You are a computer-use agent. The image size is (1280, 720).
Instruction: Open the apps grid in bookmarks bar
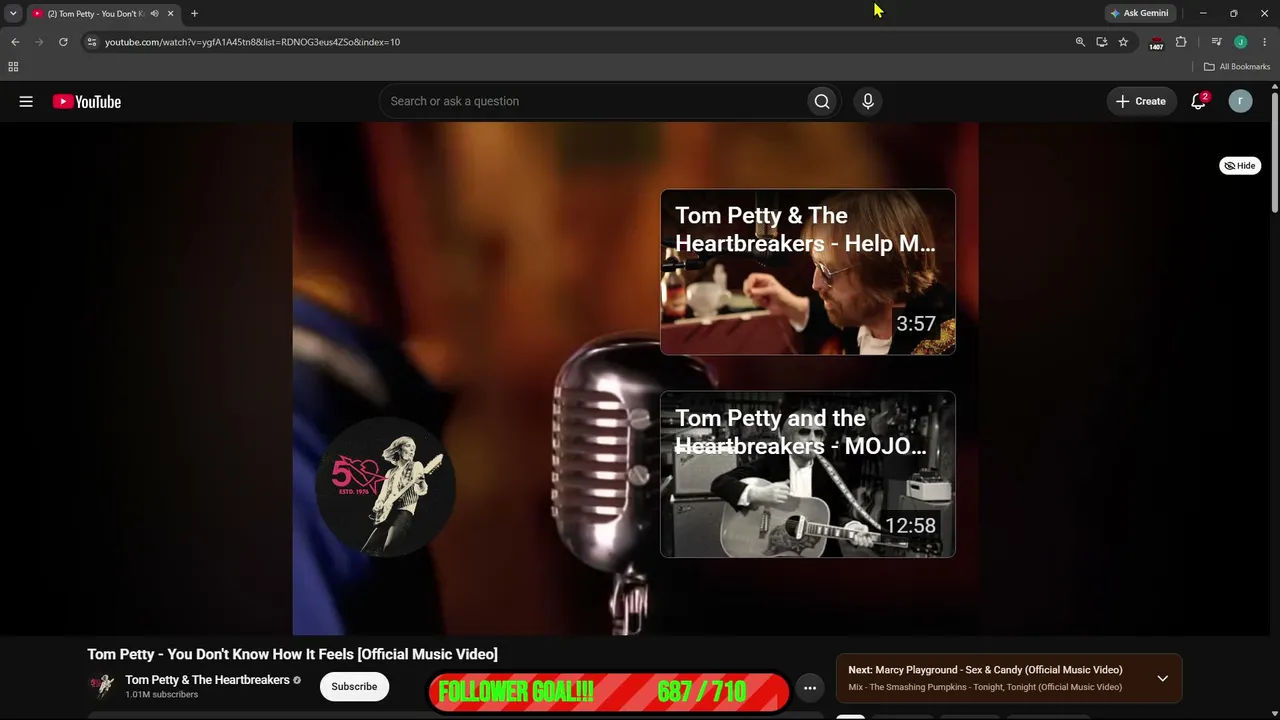13,67
